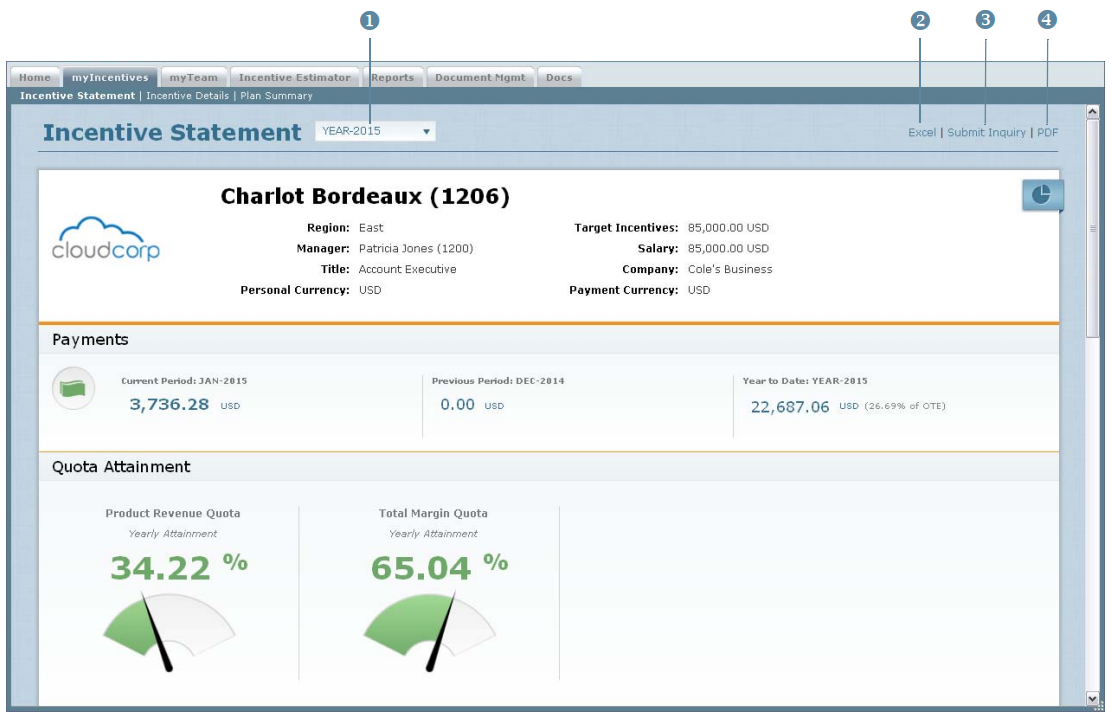The image size is (1112, 718).
Task: Click the scrollbar up arrow
Action: point(1092,112)
